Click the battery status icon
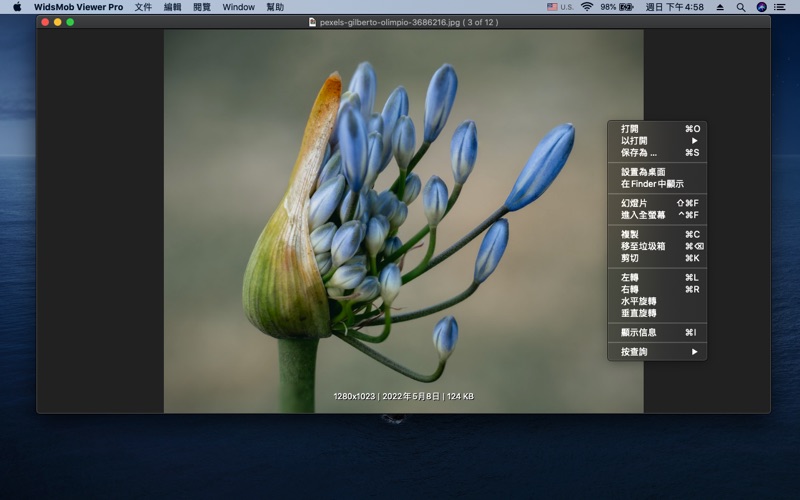This screenshot has height=500, width=800. 626,7
